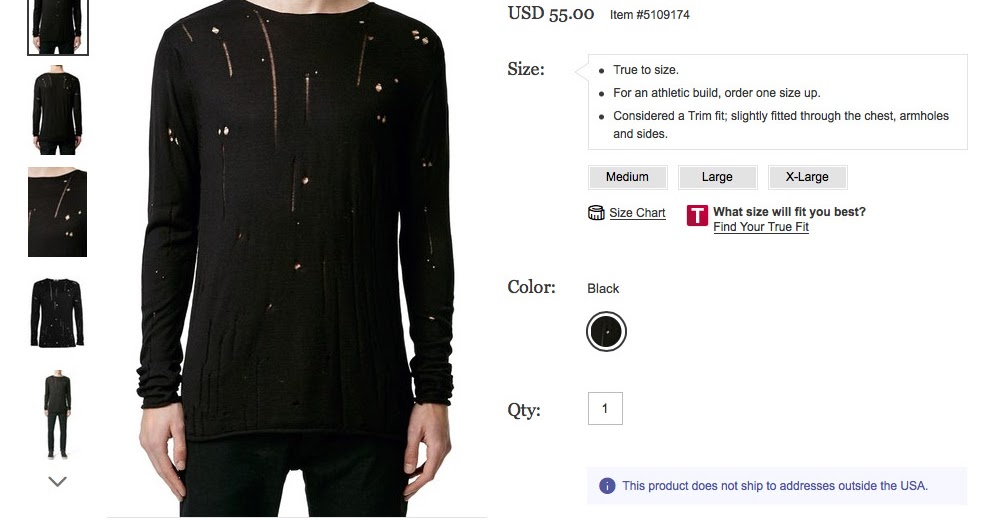Show more thumbnails with down chevron
The width and height of the screenshot is (990, 520).
pos(57,482)
